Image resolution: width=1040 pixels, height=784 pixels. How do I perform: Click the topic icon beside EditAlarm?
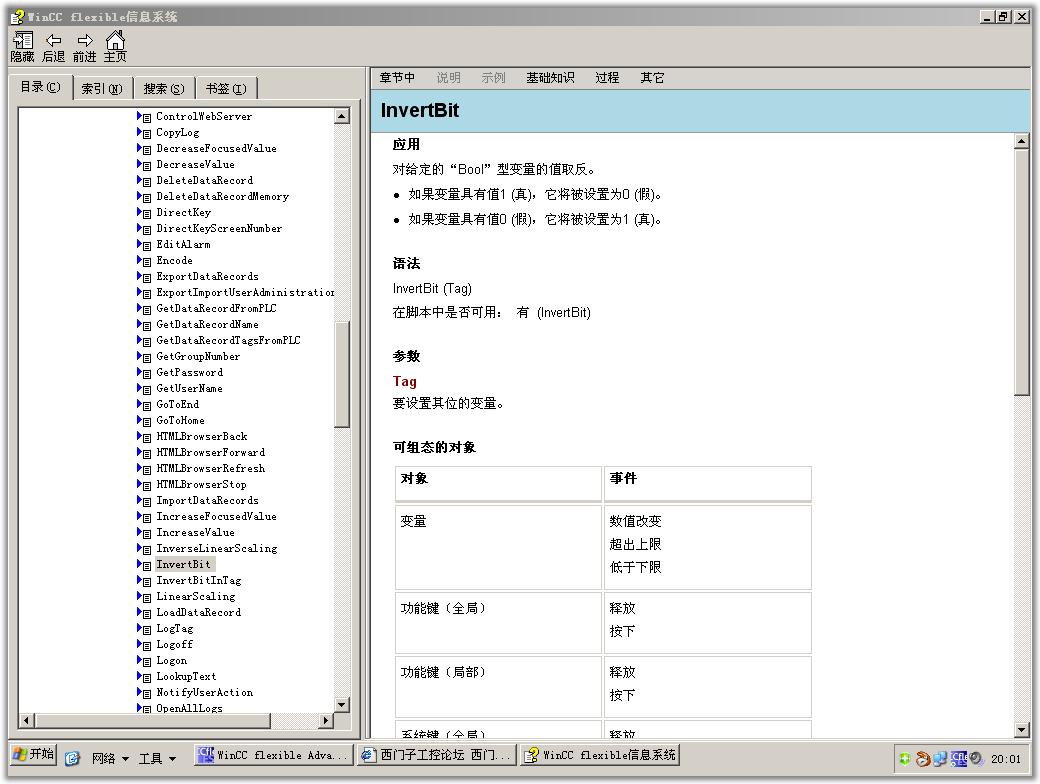144,245
